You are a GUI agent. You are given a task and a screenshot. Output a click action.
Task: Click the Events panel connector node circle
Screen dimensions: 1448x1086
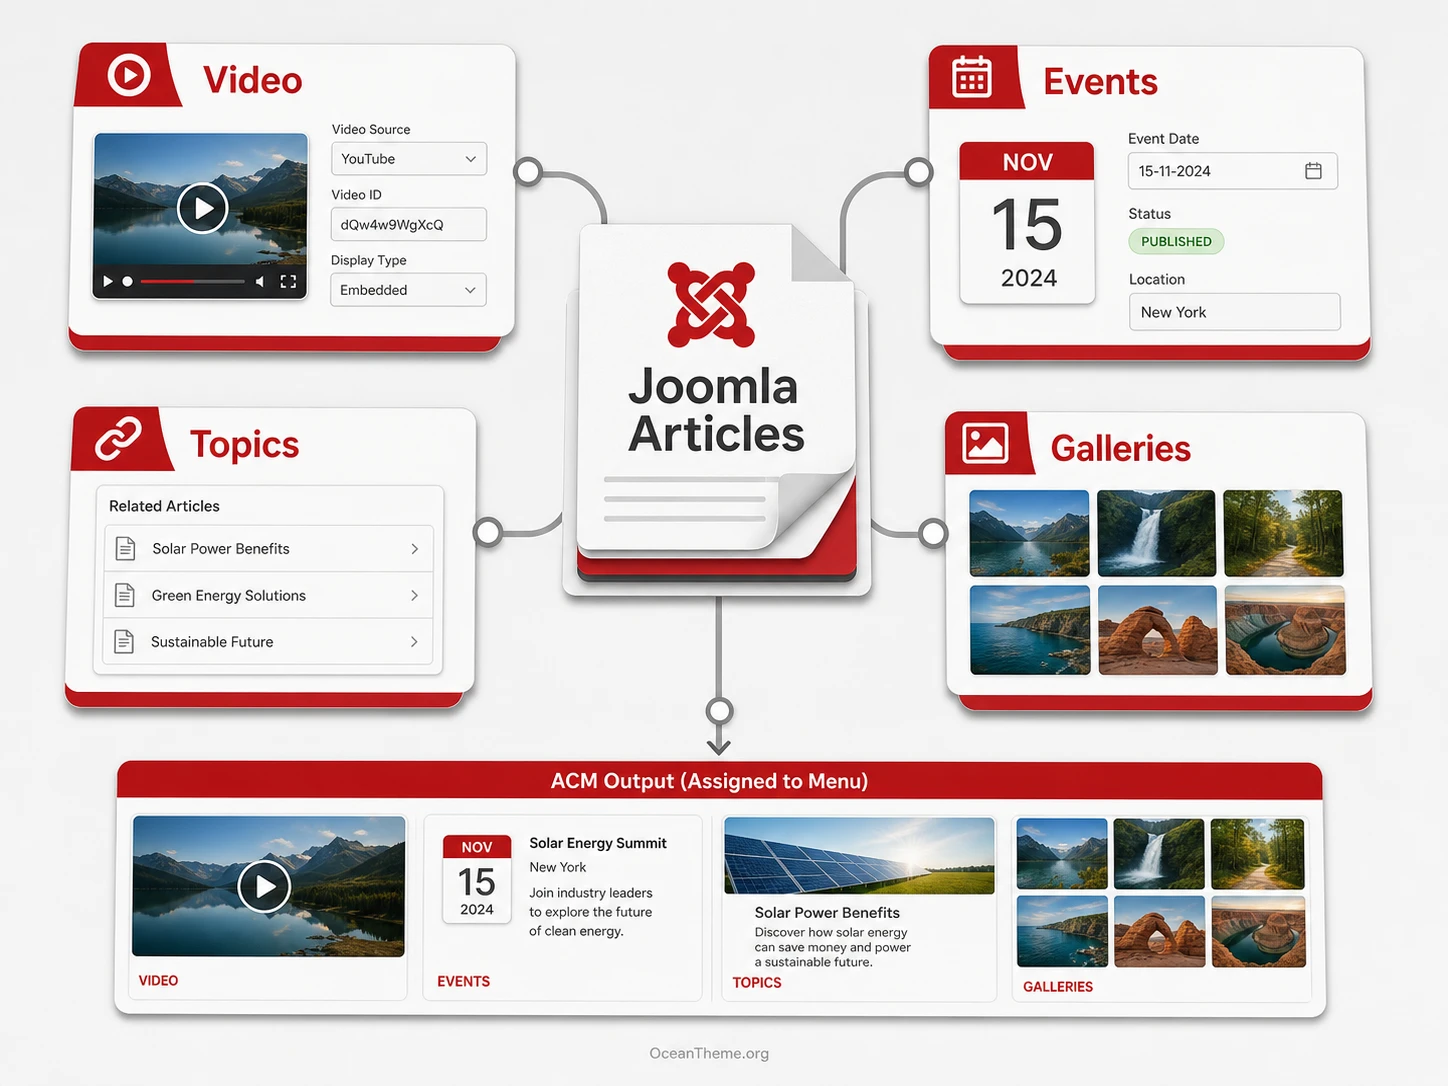point(918,172)
